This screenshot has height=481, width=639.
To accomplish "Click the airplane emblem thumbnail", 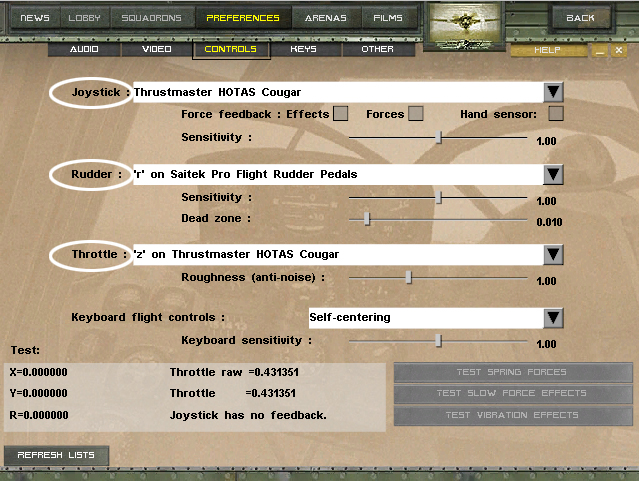I will [464, 26].
